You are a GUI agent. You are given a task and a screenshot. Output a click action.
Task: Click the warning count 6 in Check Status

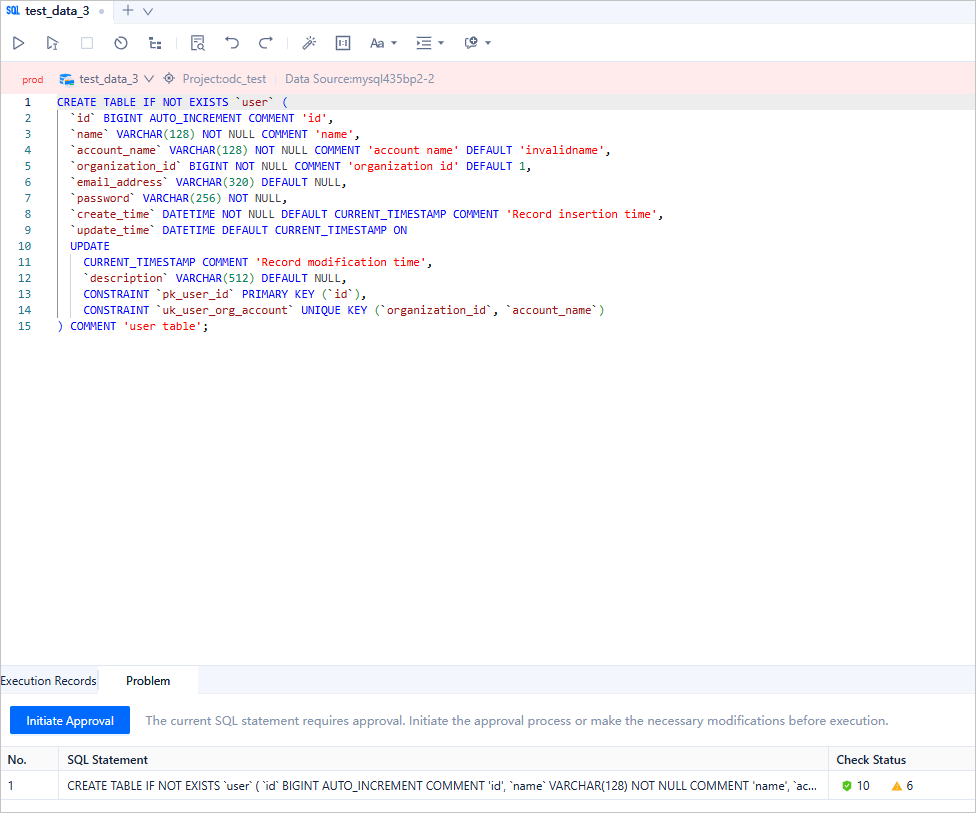903,786
